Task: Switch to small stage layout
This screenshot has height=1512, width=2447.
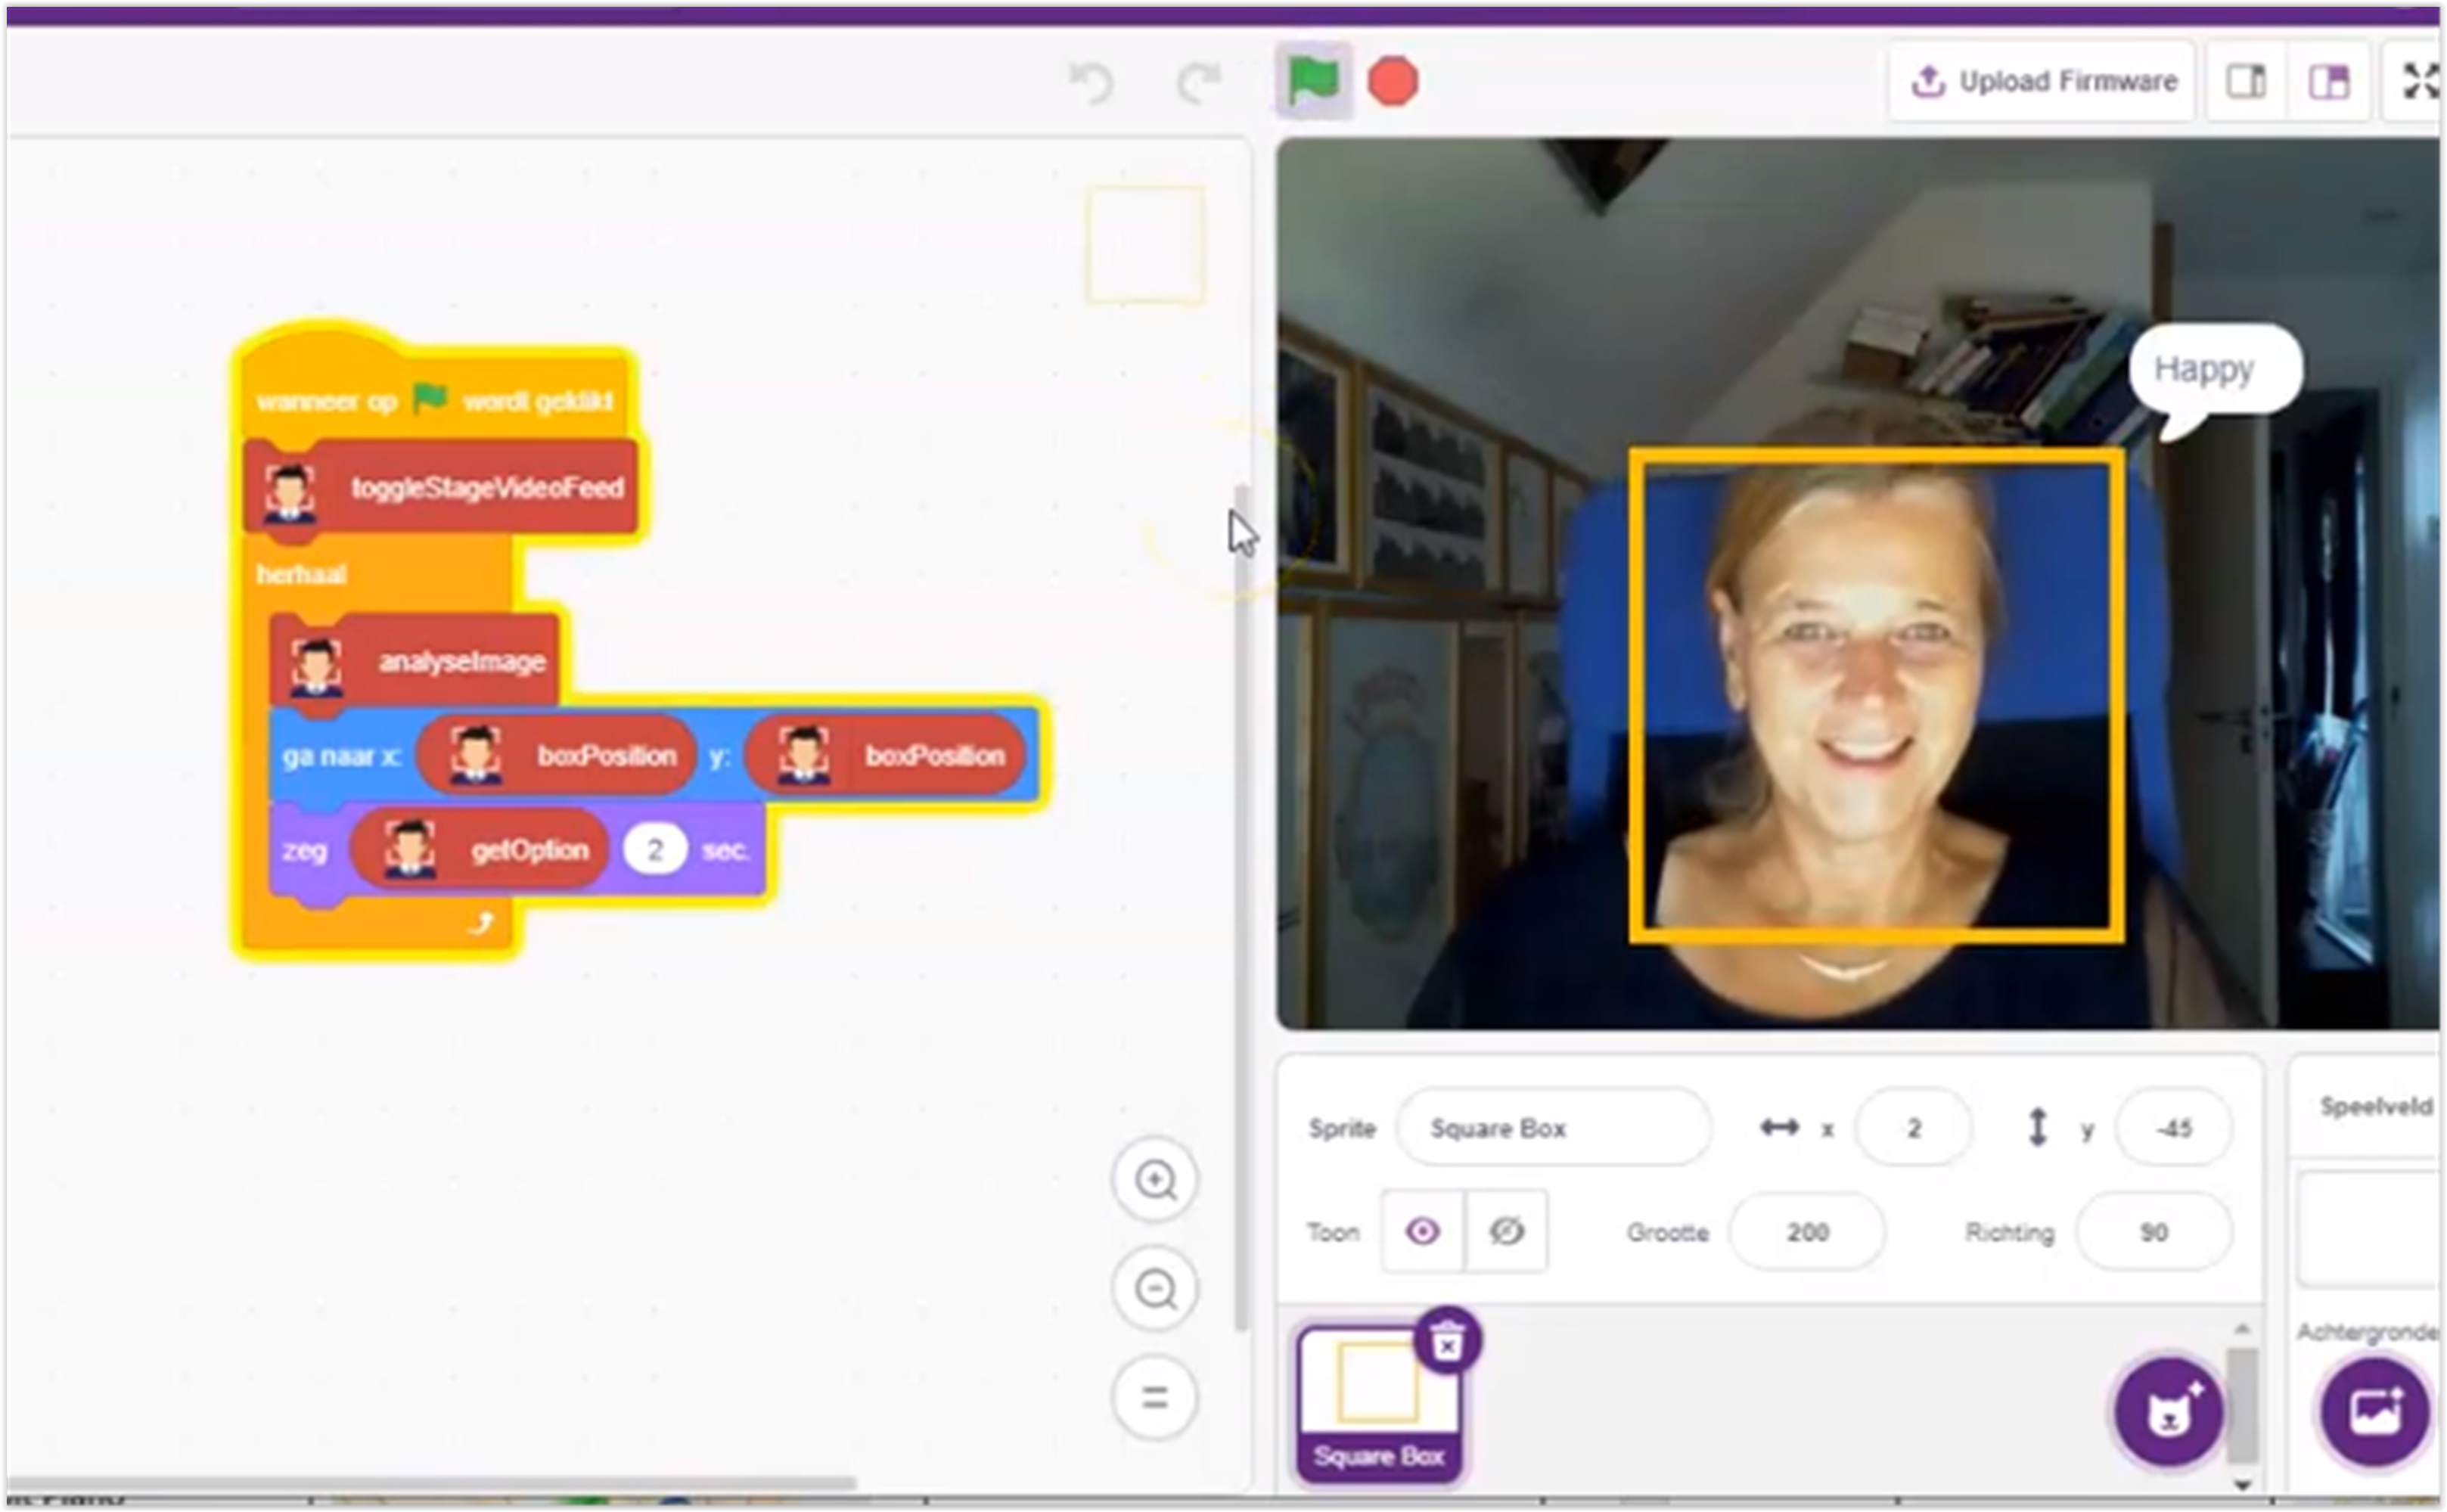Action: coord(2246,82)
